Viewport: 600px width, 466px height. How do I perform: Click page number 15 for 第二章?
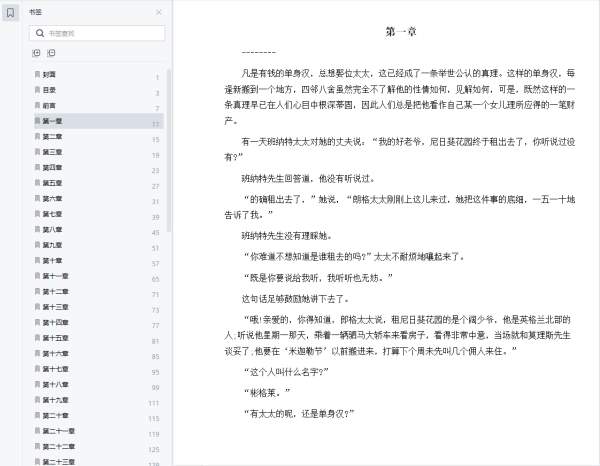pyautogui.click(x=155, y=140)
